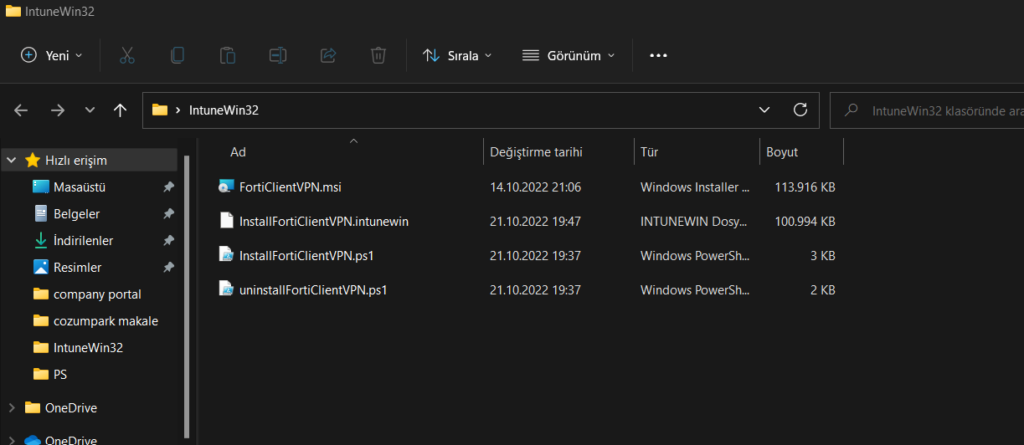Click the FortiClientVPN.msi installer icon
Viewport: 1024px width, 445px height.
[x=226, y=187]
